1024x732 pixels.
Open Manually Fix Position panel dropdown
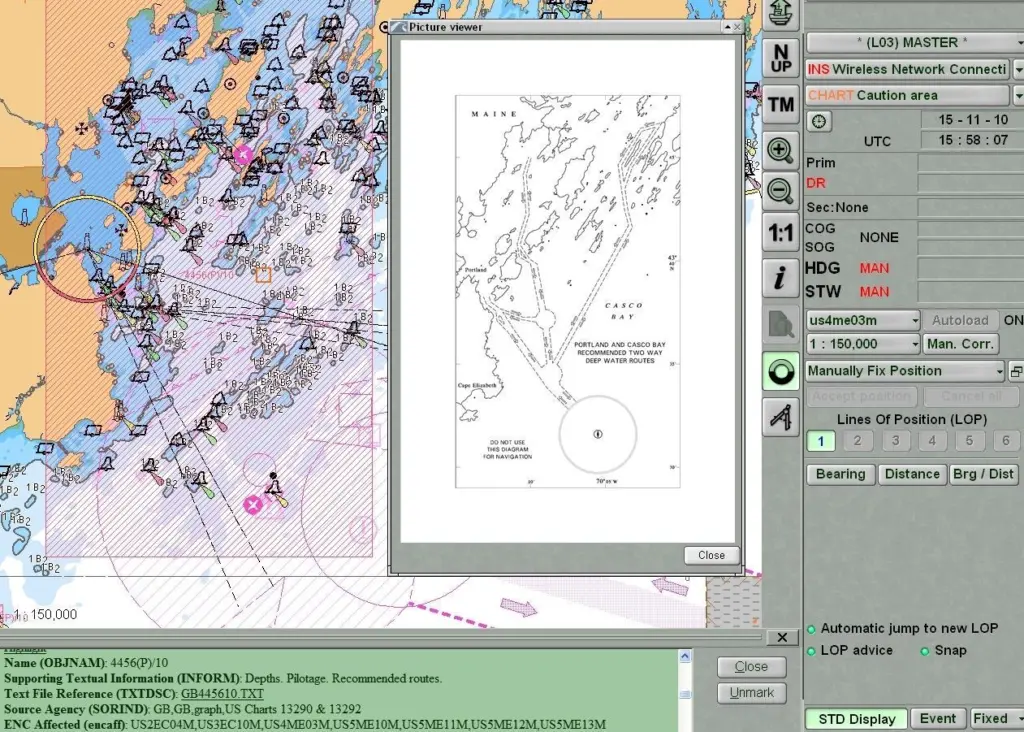point(905,372)
